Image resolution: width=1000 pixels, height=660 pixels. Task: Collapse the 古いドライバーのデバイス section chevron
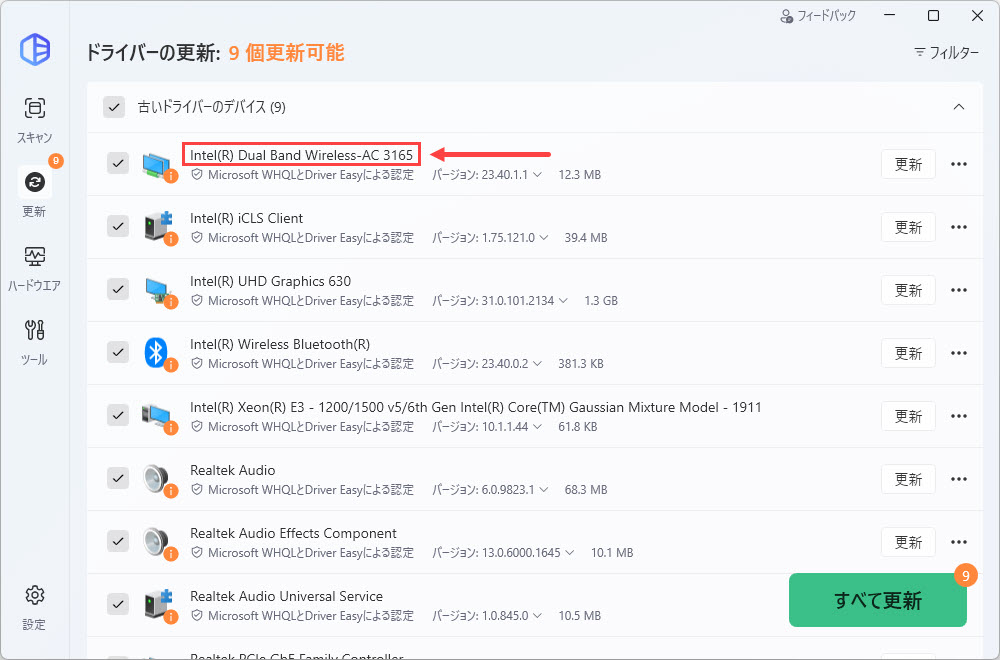[x=959, y=107]
